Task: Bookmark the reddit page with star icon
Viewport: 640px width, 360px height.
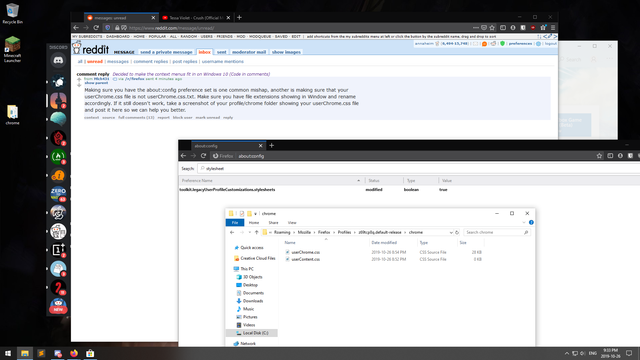Action: coord(492,28)
